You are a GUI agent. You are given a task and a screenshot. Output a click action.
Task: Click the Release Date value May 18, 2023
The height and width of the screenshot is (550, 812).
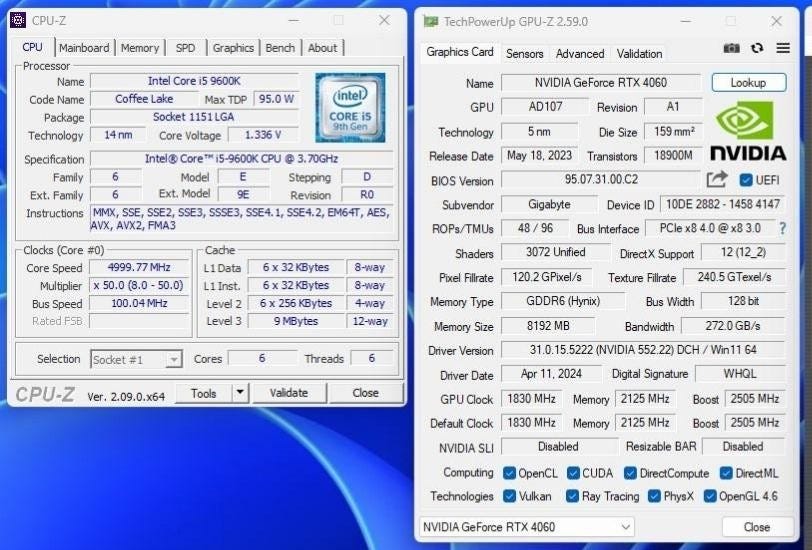click(x=539, y=155)
